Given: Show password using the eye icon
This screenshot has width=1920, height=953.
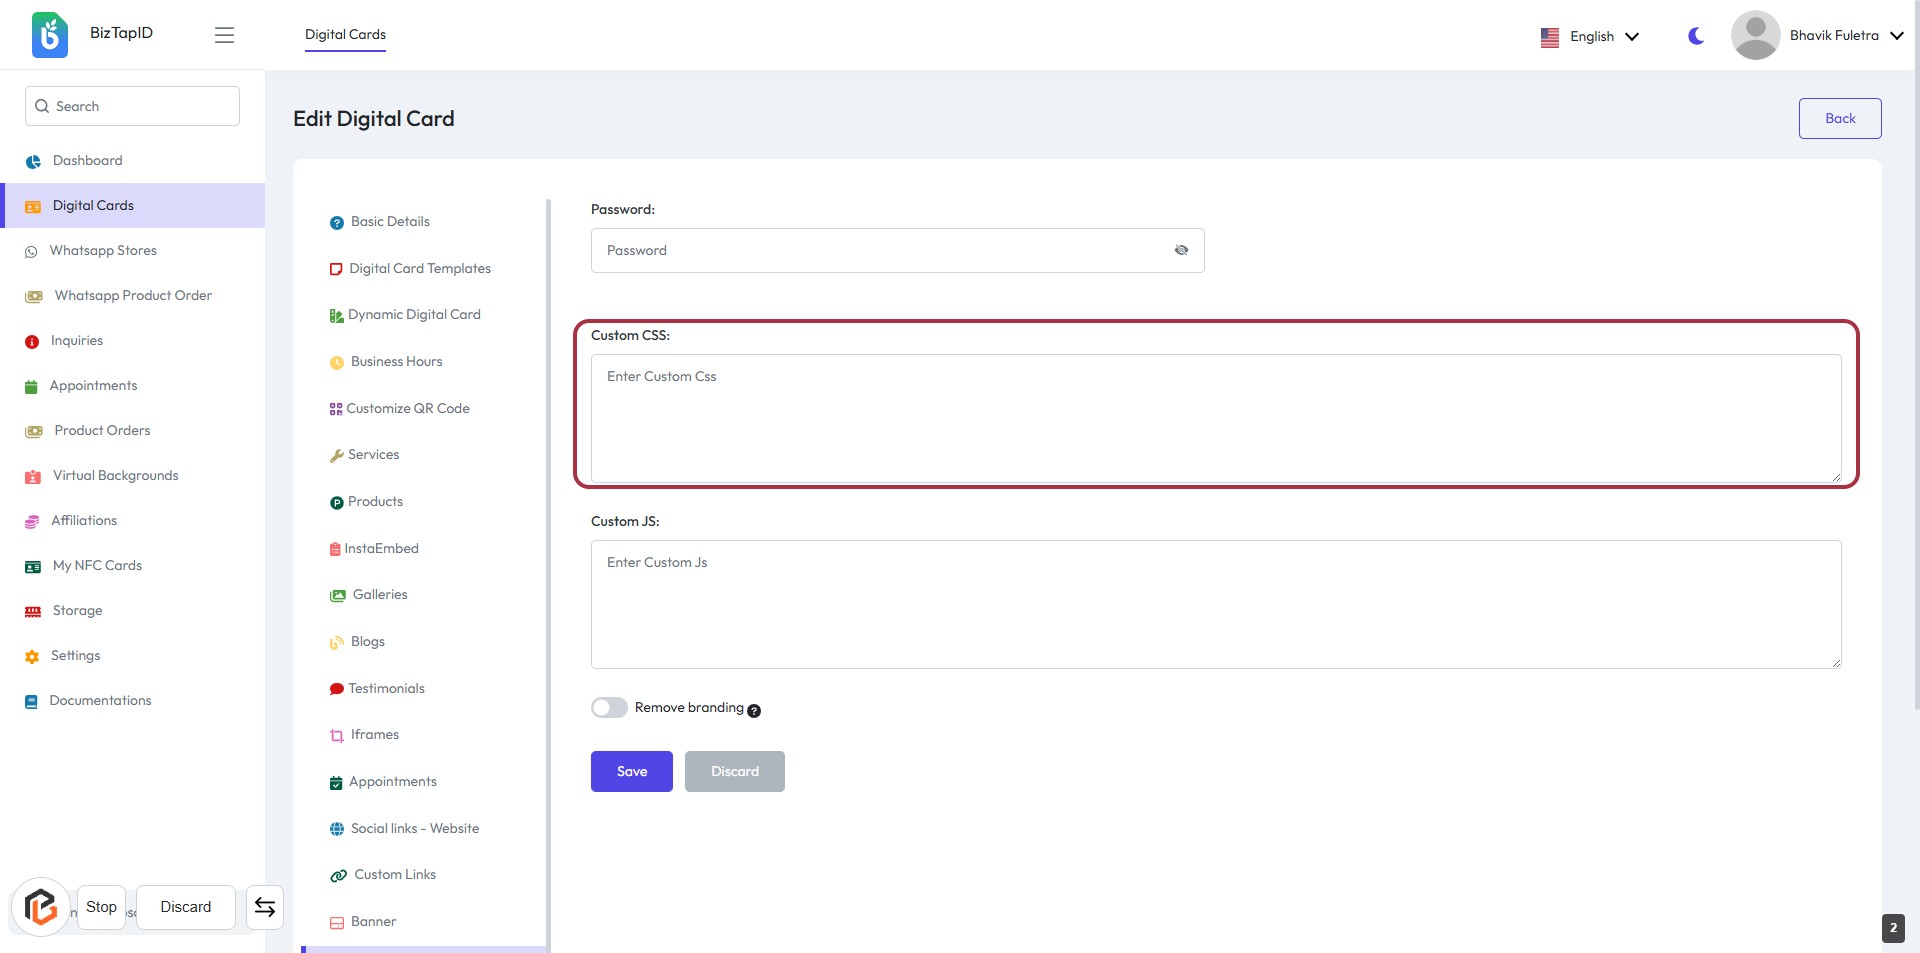Looking at the screenshot, I should (x=1181, y=250).
